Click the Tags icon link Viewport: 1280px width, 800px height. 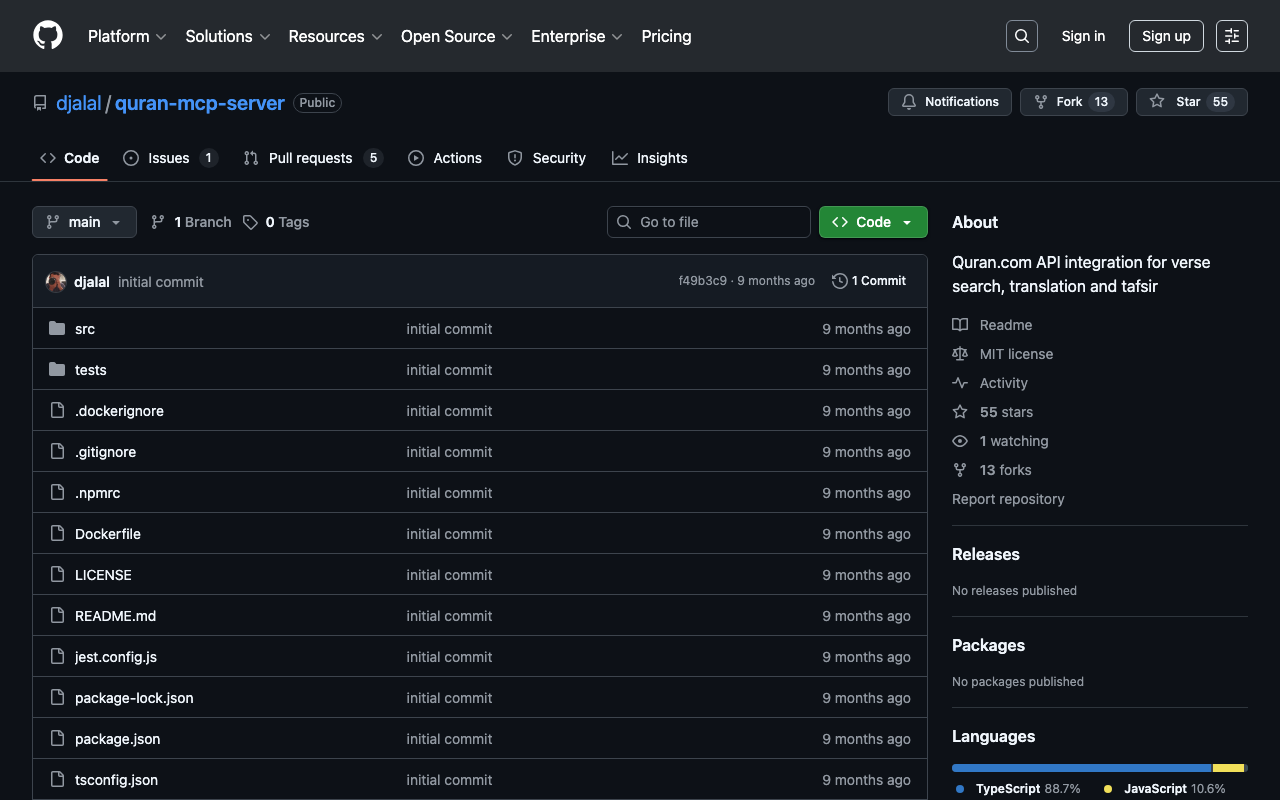point(251,222)
